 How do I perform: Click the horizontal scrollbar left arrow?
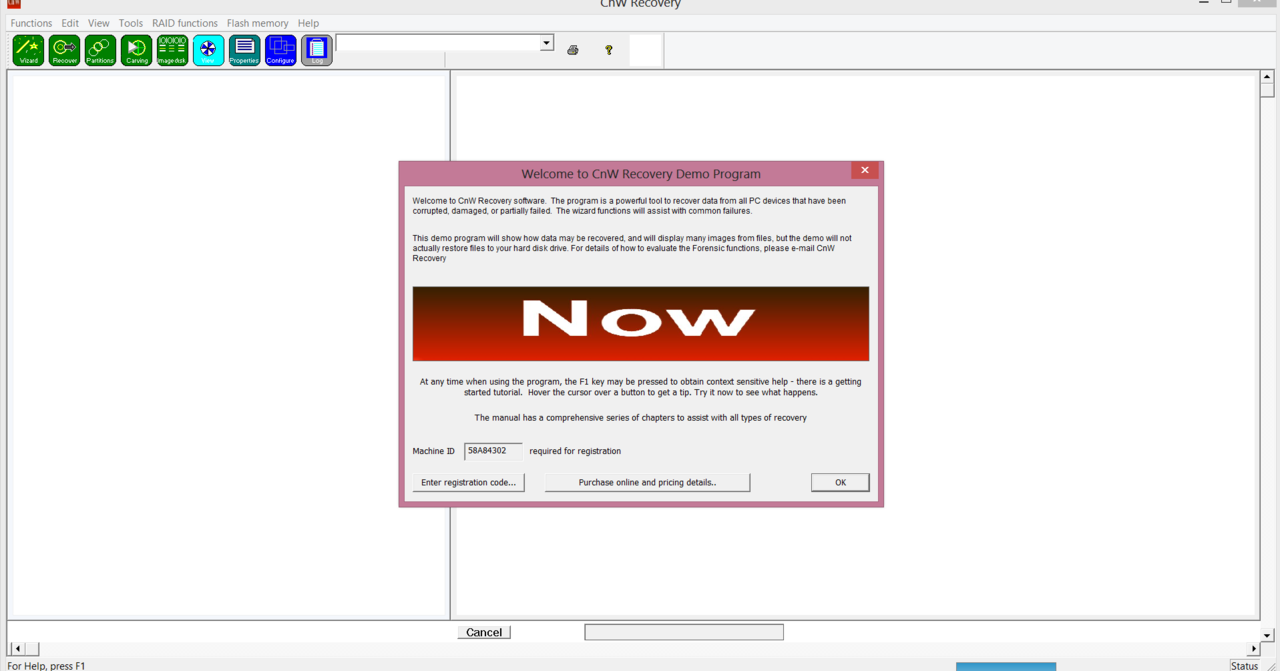18,649
